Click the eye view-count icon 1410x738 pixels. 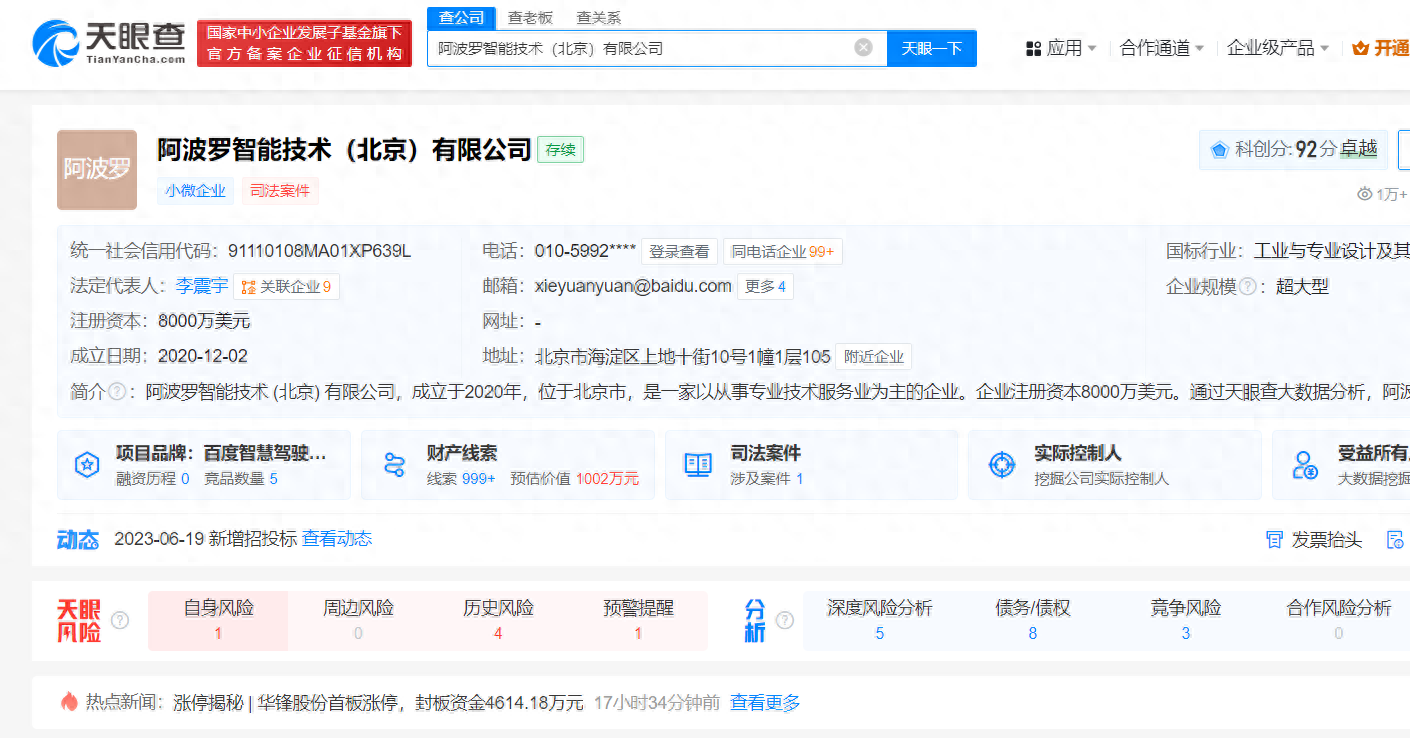[x=1364, y=194]
